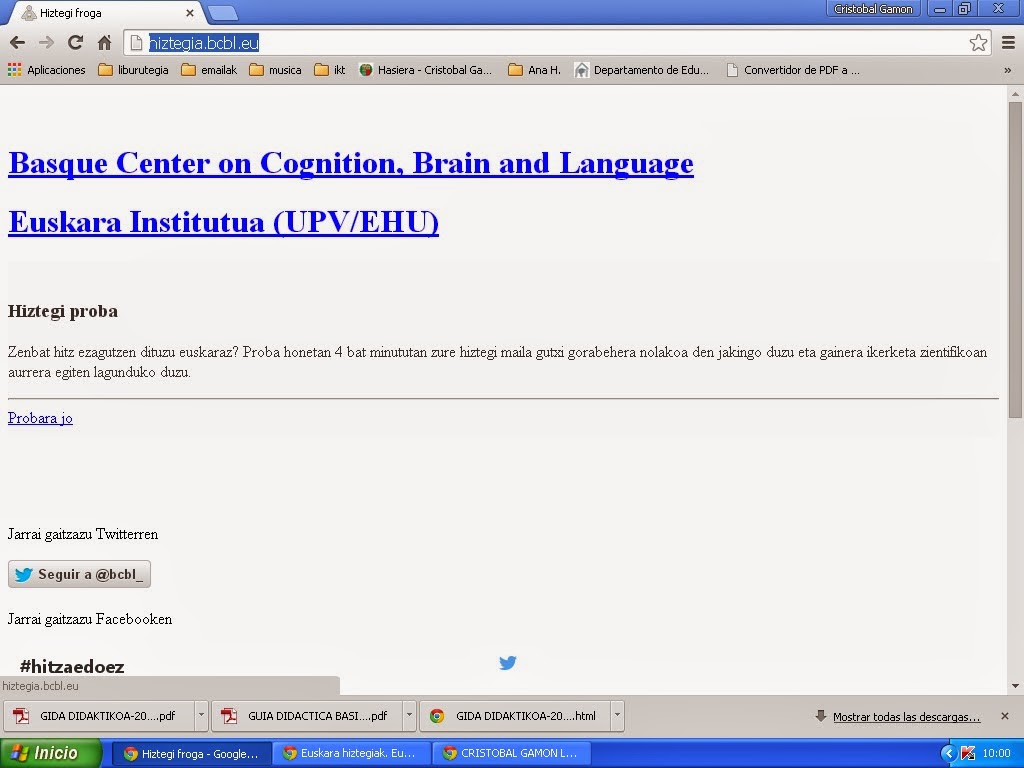Click the page vertical scrollbar thumb
Image resolution: width=1024 pixels, height=768 pixels.
click(x=1015, y=259)
